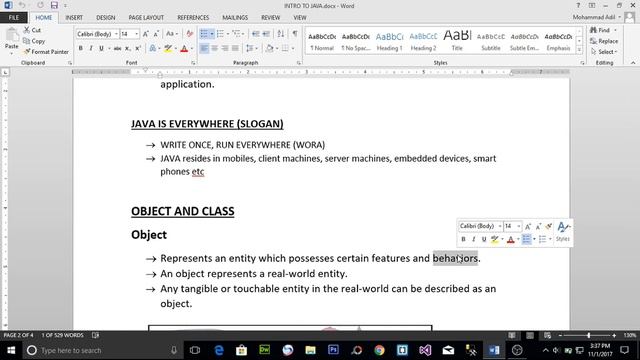Open the Borders dropdown in Paragraph group
This screenshot has height=360, width=640.
pyautogui.click(x=293, y=49)
